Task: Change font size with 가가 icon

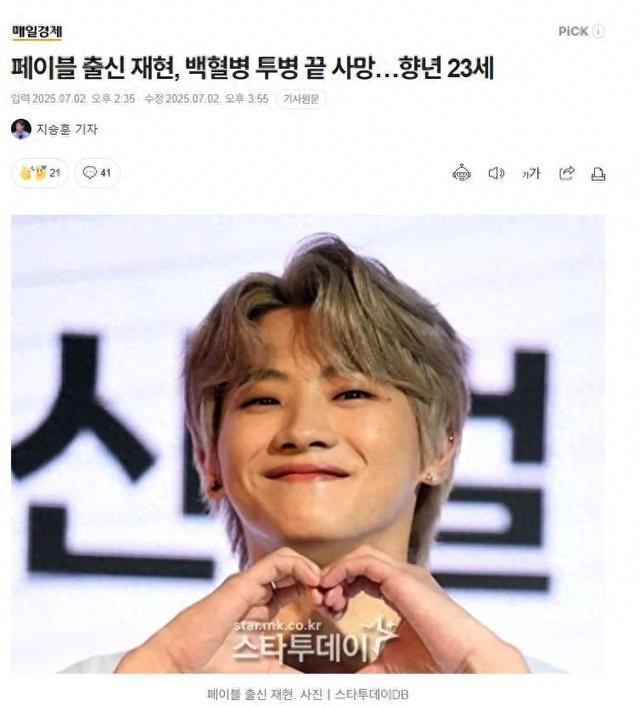Action: pos(531,173)
